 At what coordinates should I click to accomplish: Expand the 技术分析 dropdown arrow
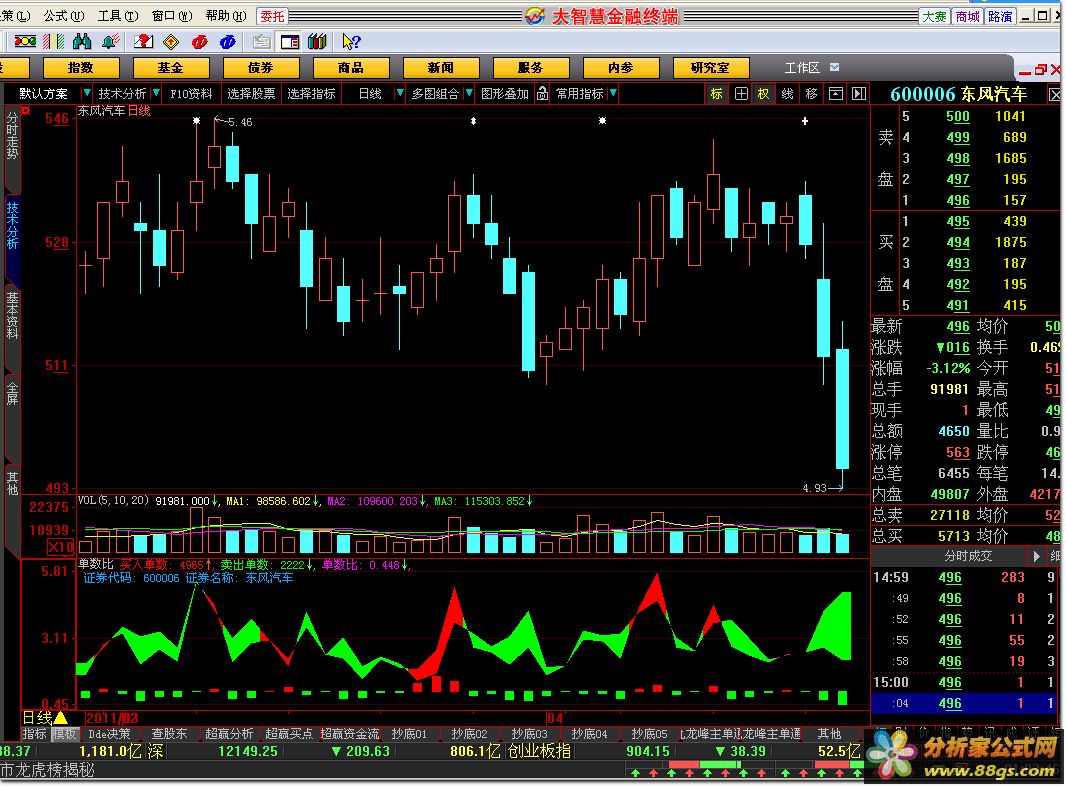156,93
